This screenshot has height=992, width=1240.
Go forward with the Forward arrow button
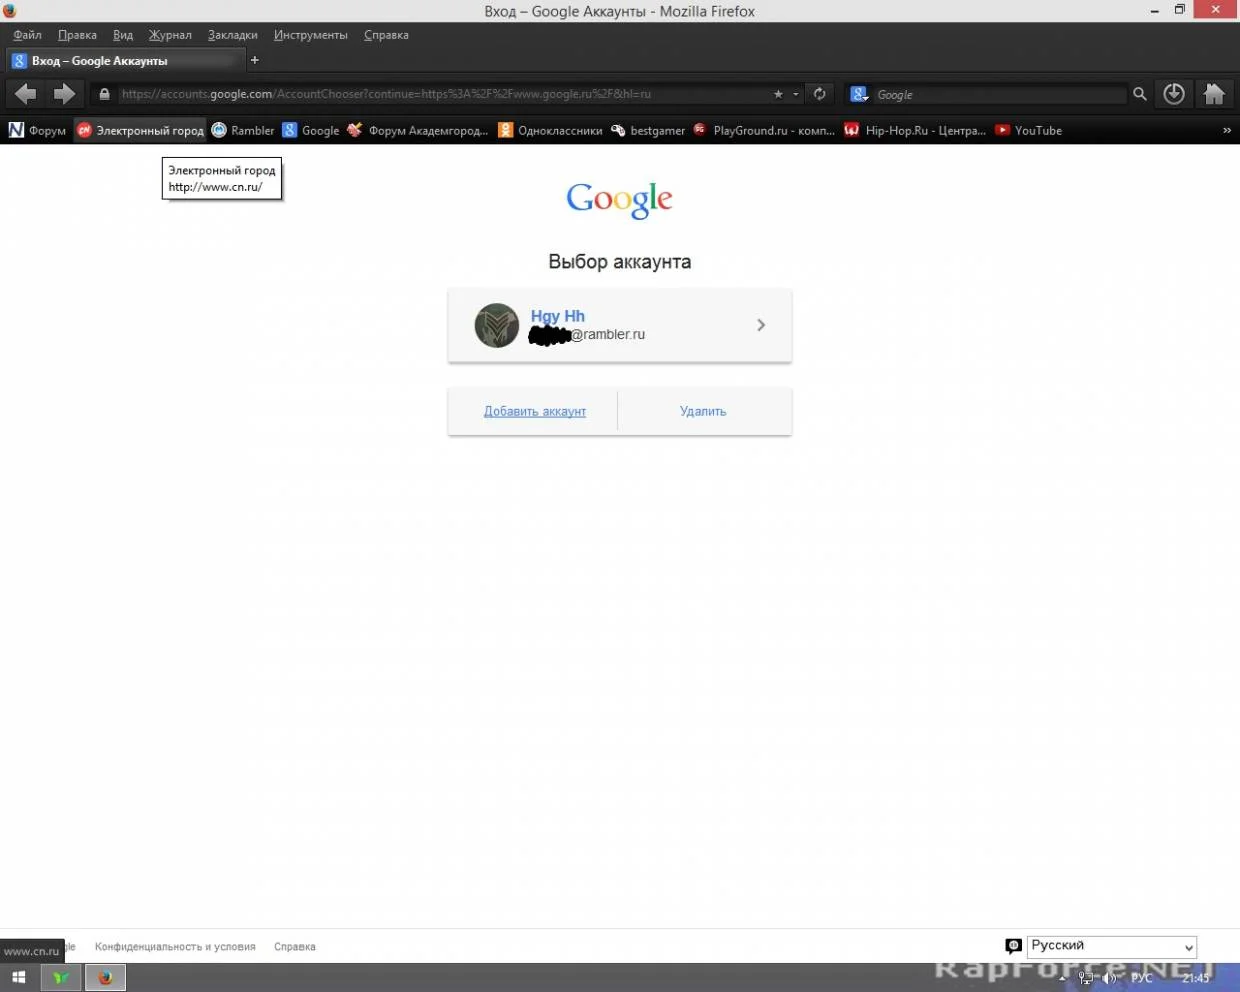pyautogui.click(x=64, y=94)
